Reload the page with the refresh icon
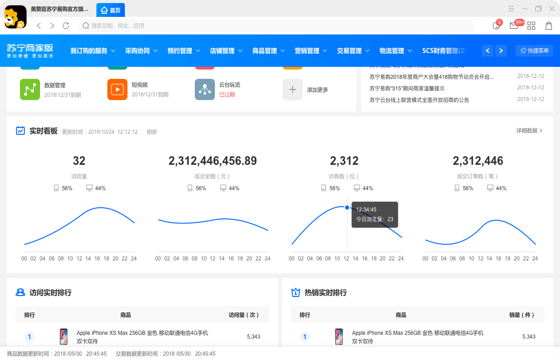This screenshot has width=560, height=361. [66, 26]
